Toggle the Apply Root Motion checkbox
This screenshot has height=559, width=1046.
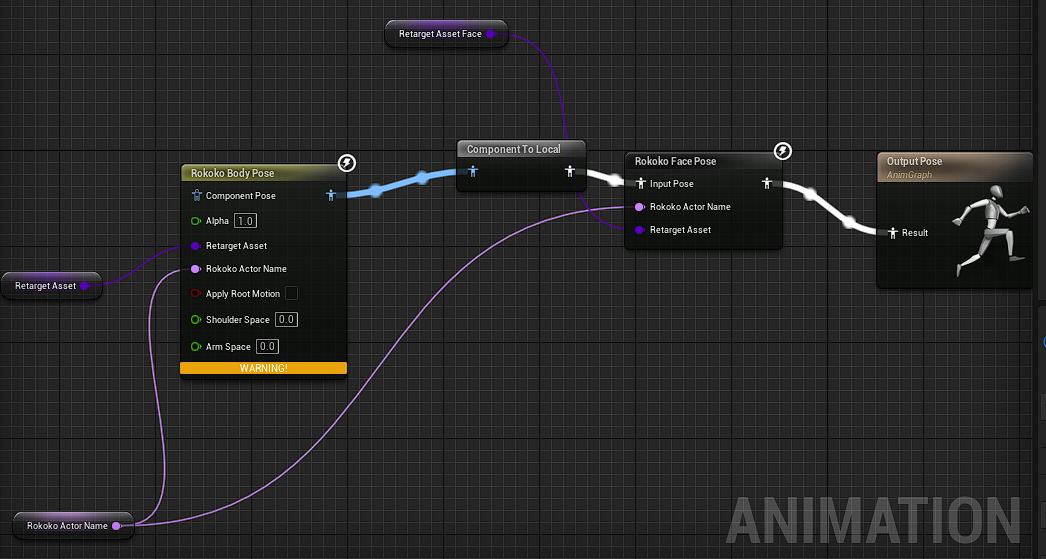(x=292, y=294)
